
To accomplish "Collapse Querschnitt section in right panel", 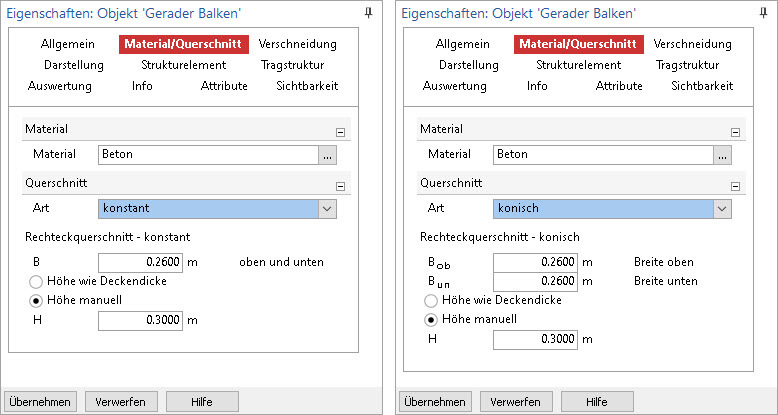I will click(735, 187).
